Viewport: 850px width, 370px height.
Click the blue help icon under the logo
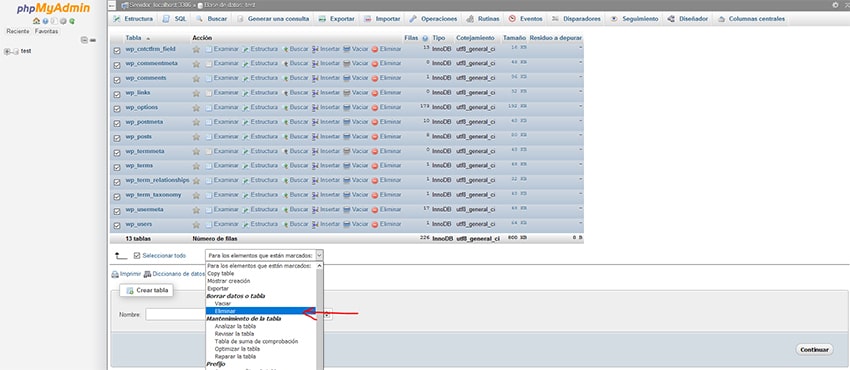click(x=46, y=21)
